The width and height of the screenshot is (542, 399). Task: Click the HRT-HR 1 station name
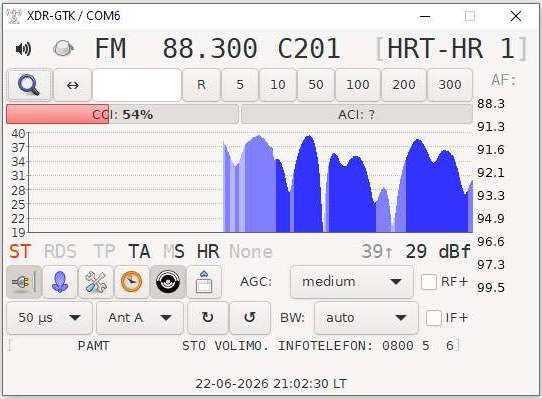[x=451, y=48]
